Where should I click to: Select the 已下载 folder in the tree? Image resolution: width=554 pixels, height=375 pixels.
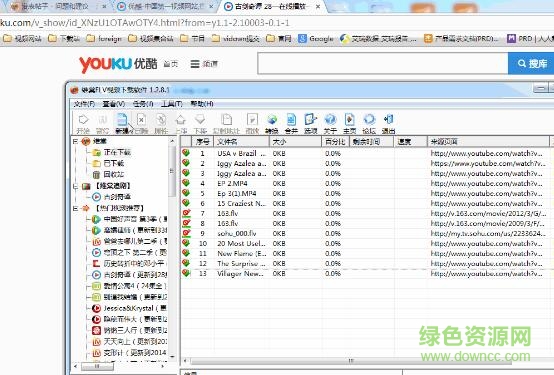108,163
